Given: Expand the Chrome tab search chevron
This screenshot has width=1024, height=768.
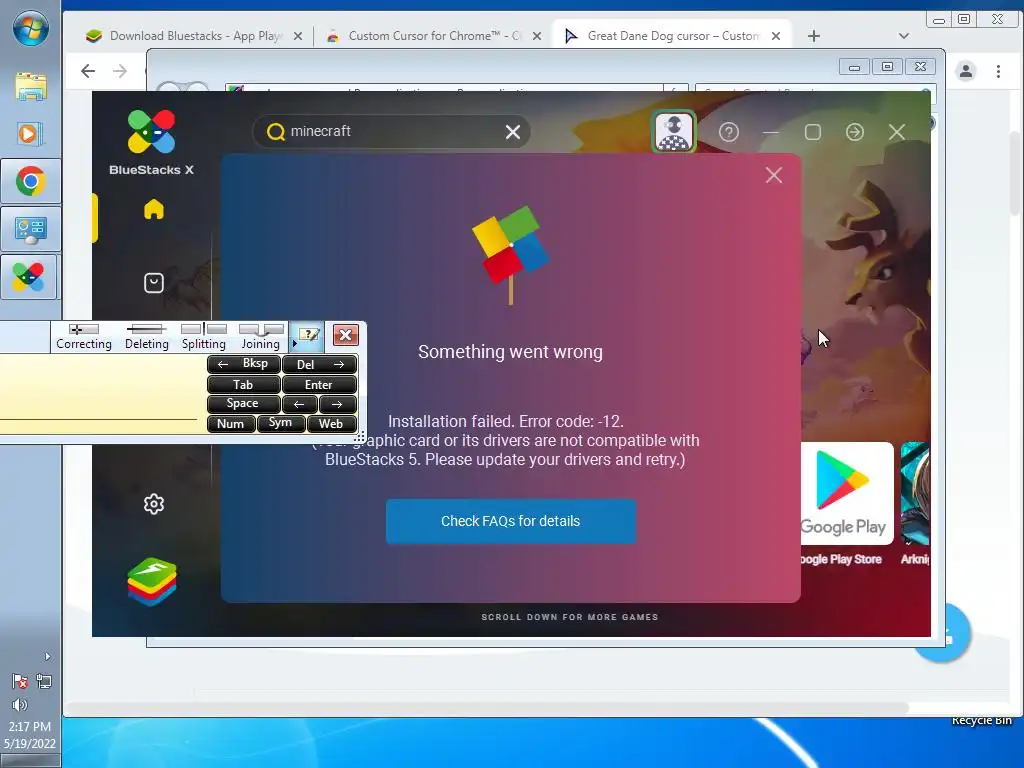Looking at the screenshot, I should (904, 36).
